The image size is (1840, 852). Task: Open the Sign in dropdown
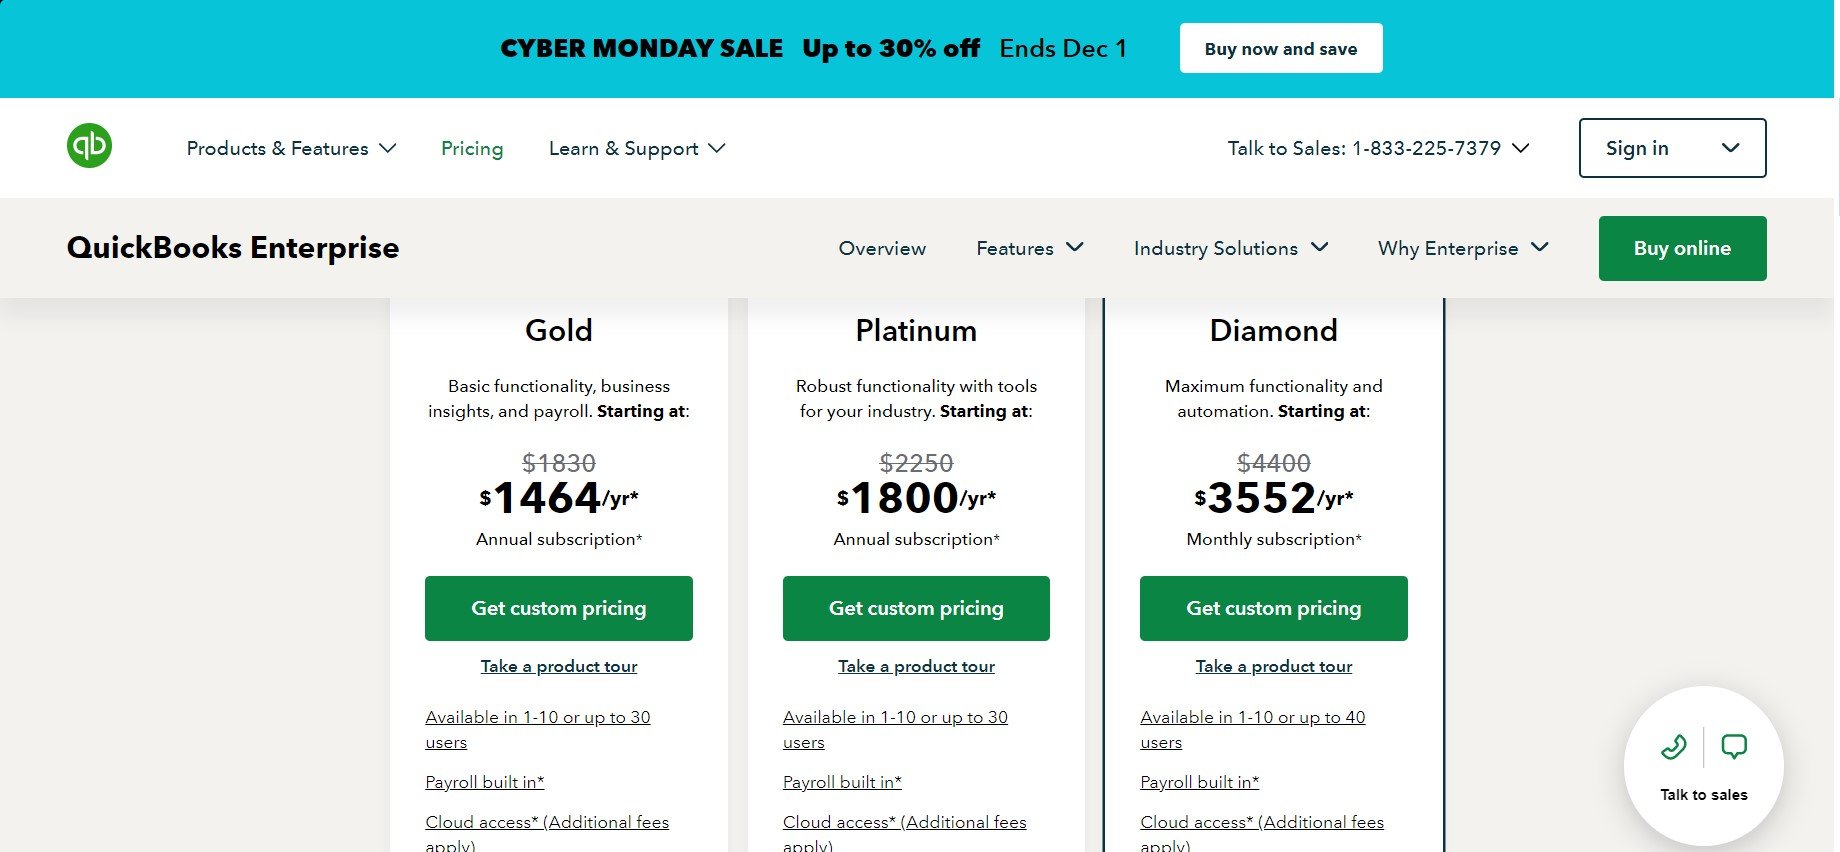click(1672, 148)
